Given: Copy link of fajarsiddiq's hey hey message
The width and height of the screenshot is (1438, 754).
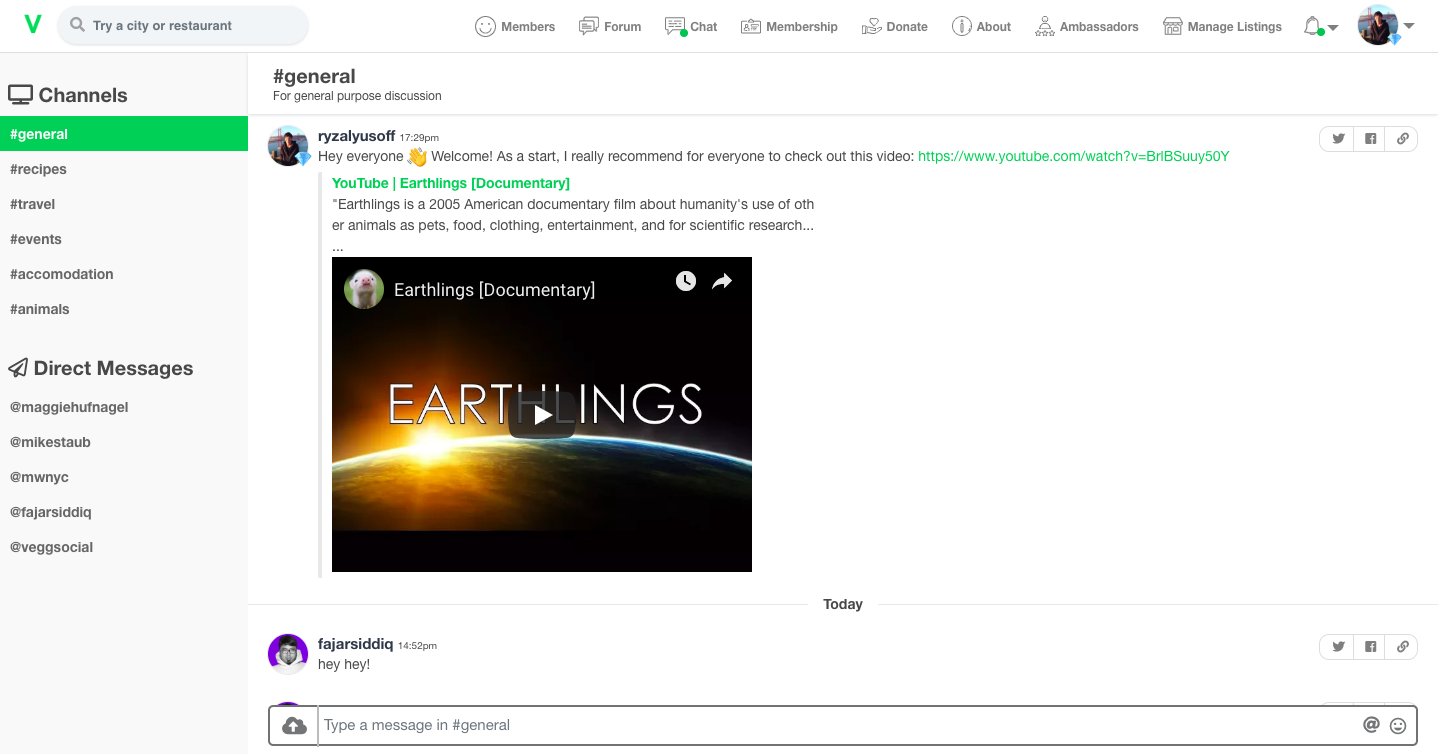Looking at the screenshot, I should click(x=1402, y=647).
